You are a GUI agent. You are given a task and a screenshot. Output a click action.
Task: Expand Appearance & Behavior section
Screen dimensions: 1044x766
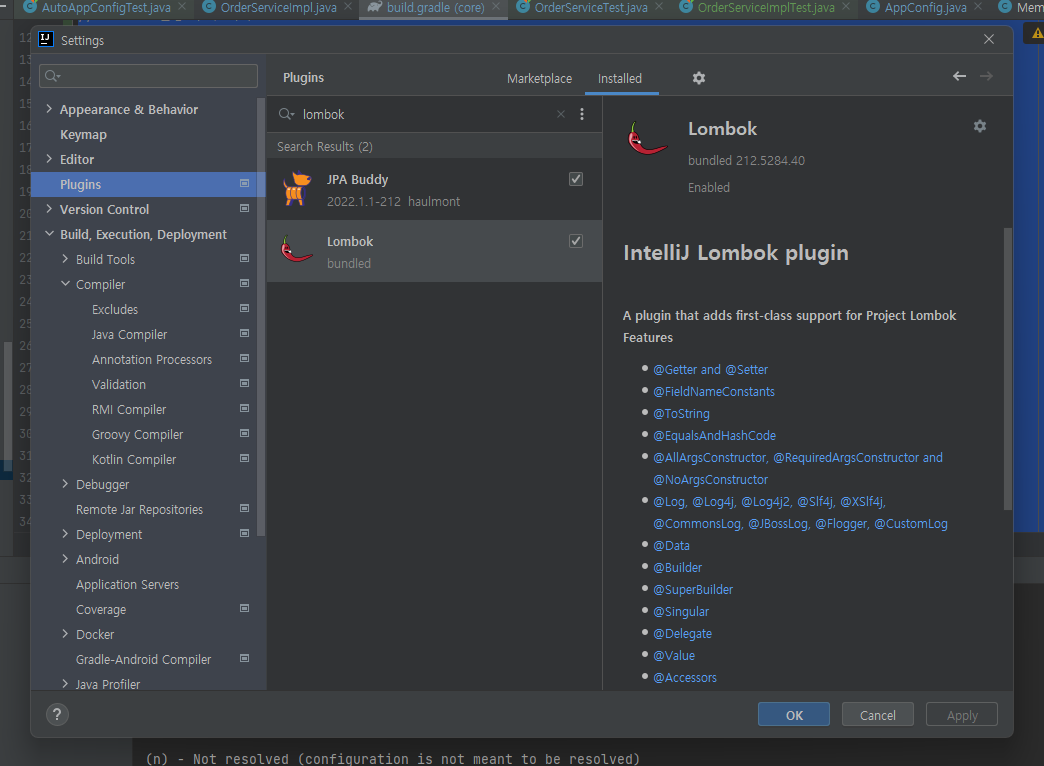tap(49, 109)
